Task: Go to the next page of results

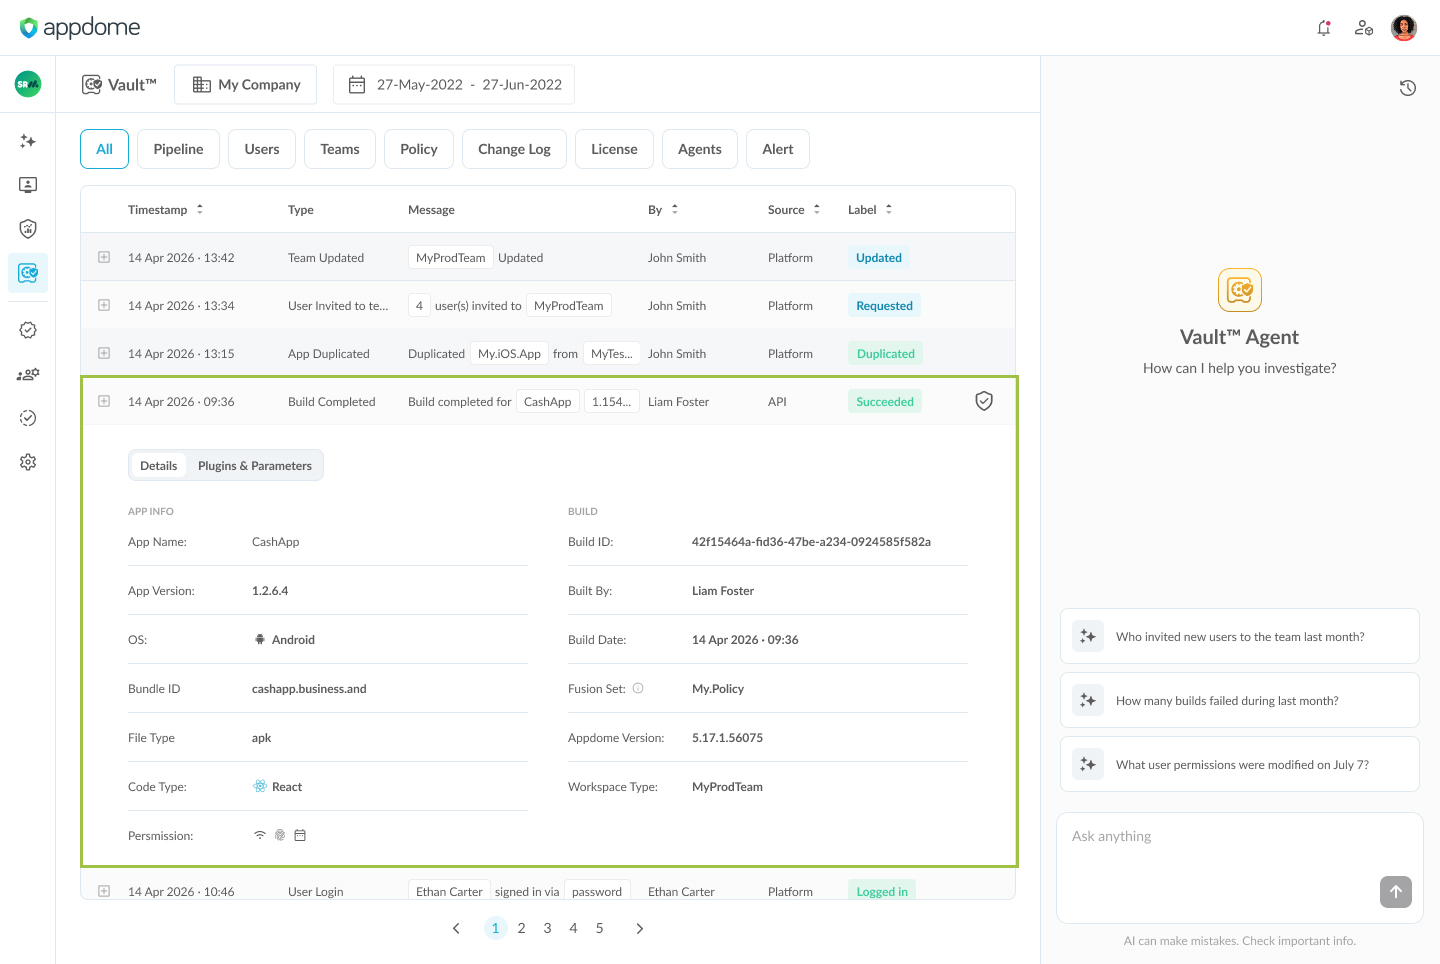Action: pos(640,928)
